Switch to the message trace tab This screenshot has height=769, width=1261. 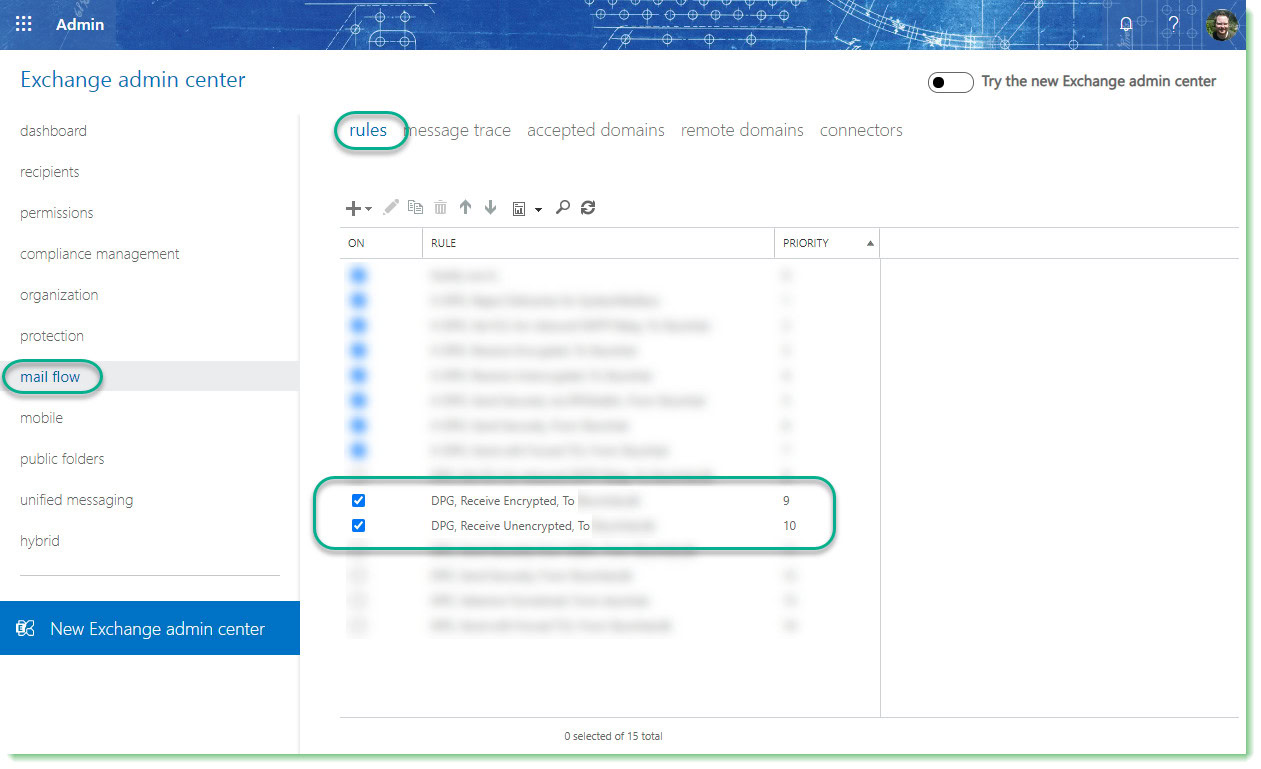click(x=458, y=130)
